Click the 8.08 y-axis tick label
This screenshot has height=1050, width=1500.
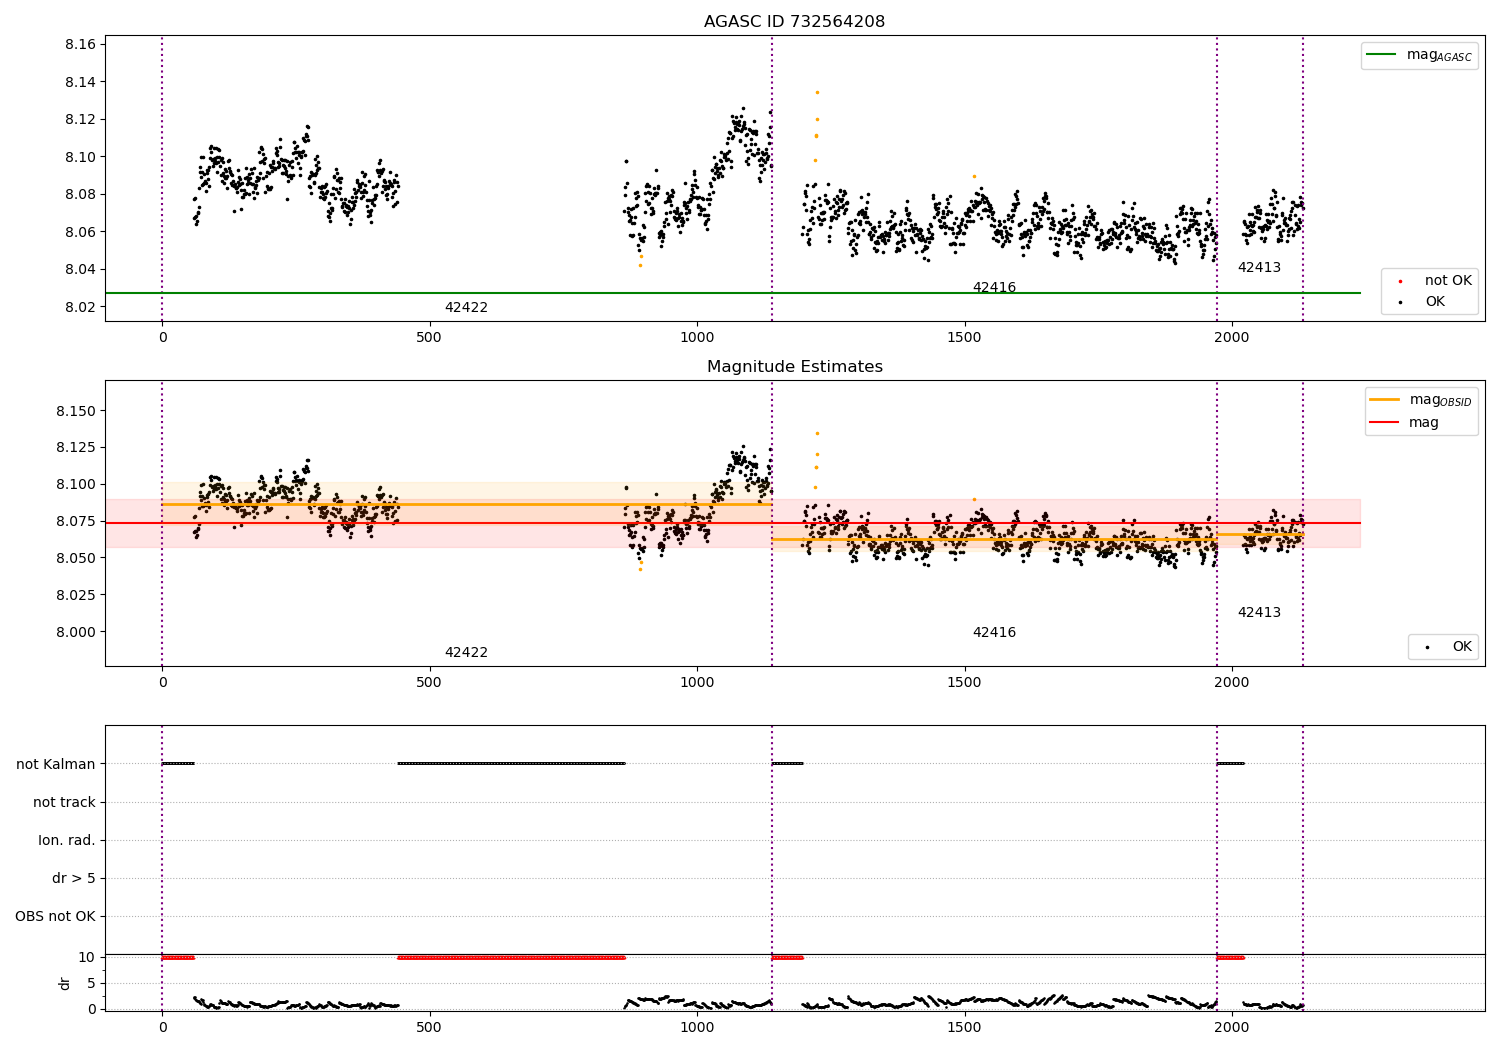coord(80,194)
